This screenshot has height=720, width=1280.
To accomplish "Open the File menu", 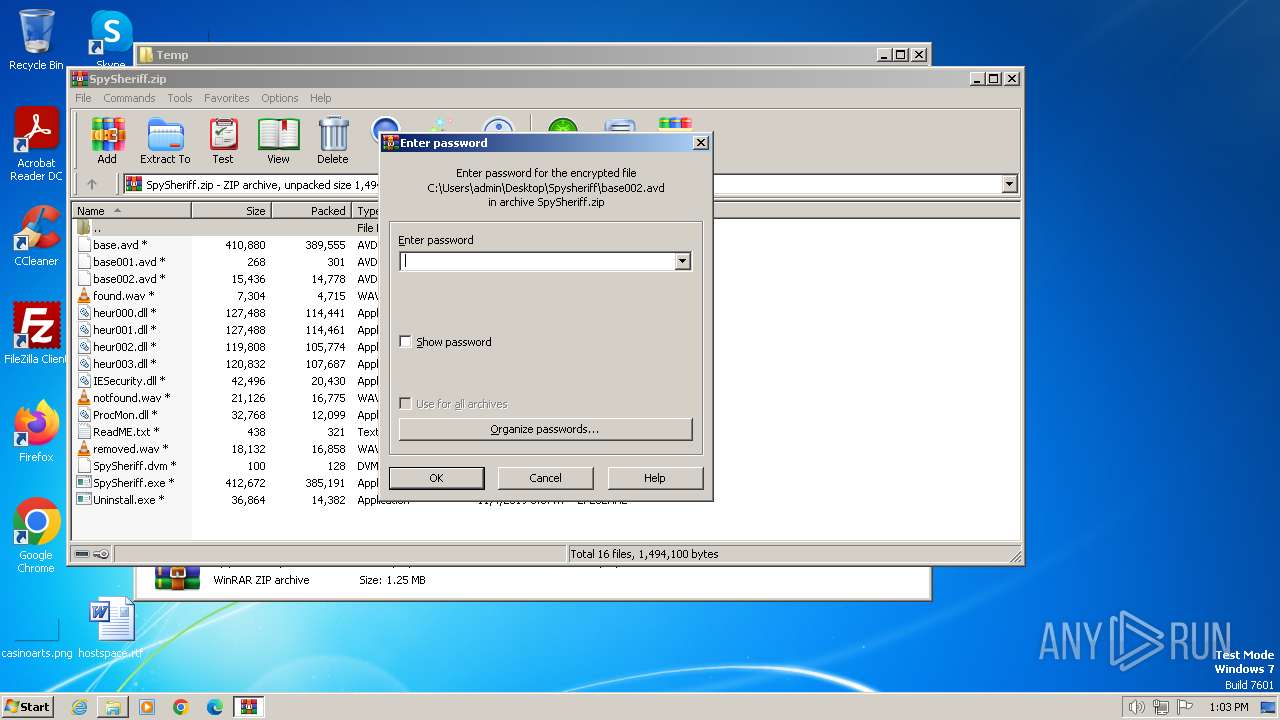I will point(83,98).
